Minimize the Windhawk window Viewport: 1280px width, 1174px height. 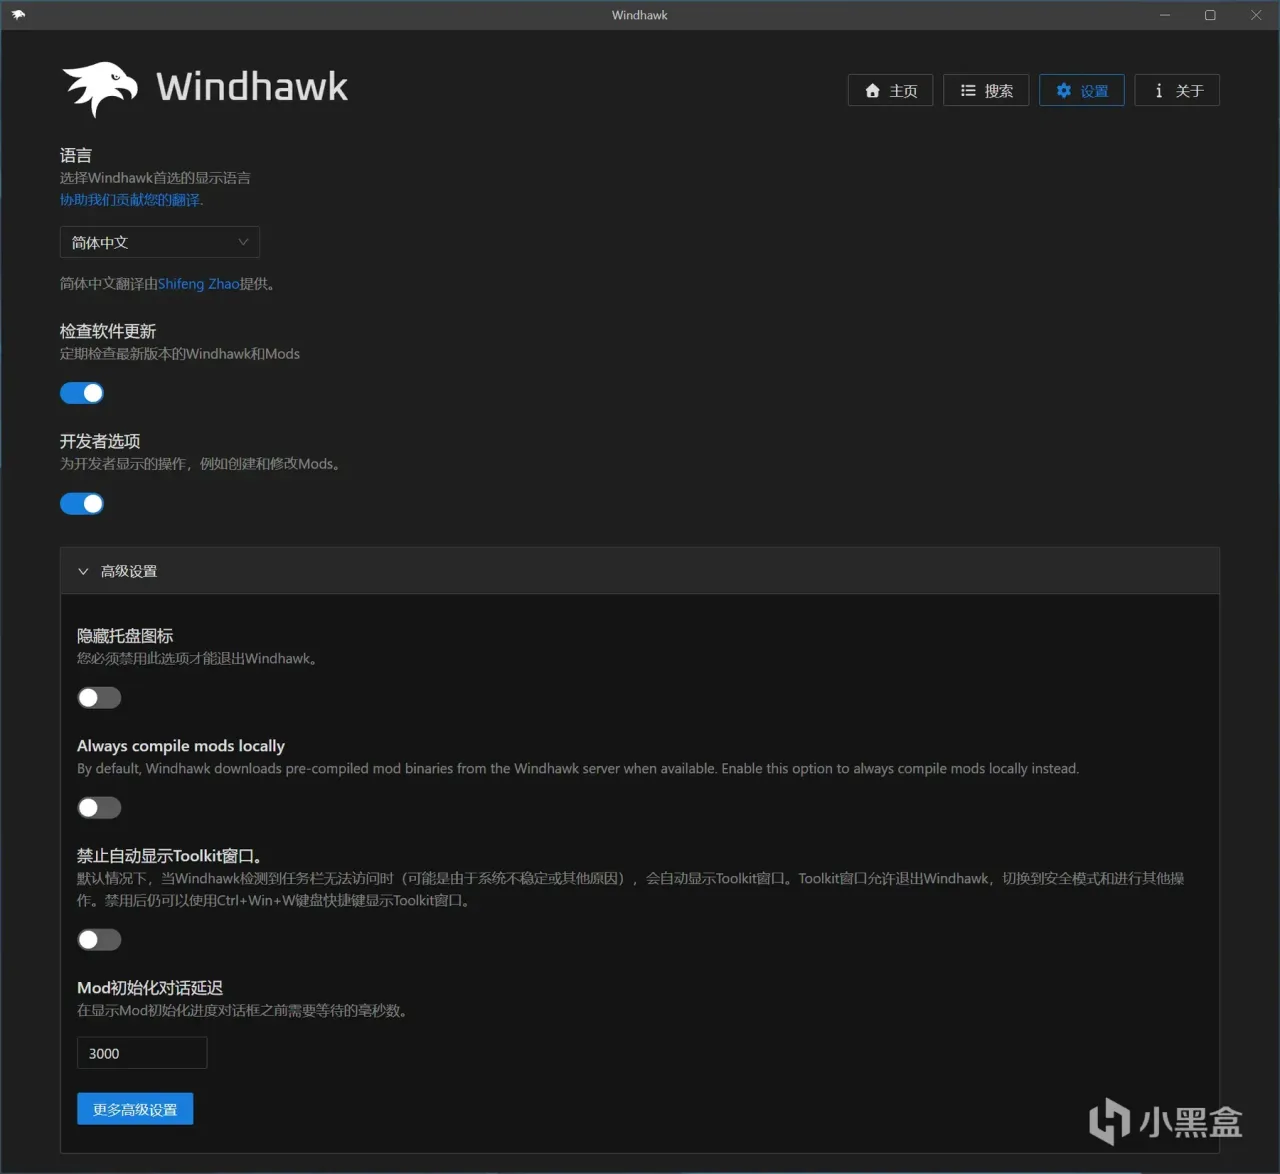coord(1165,15)
